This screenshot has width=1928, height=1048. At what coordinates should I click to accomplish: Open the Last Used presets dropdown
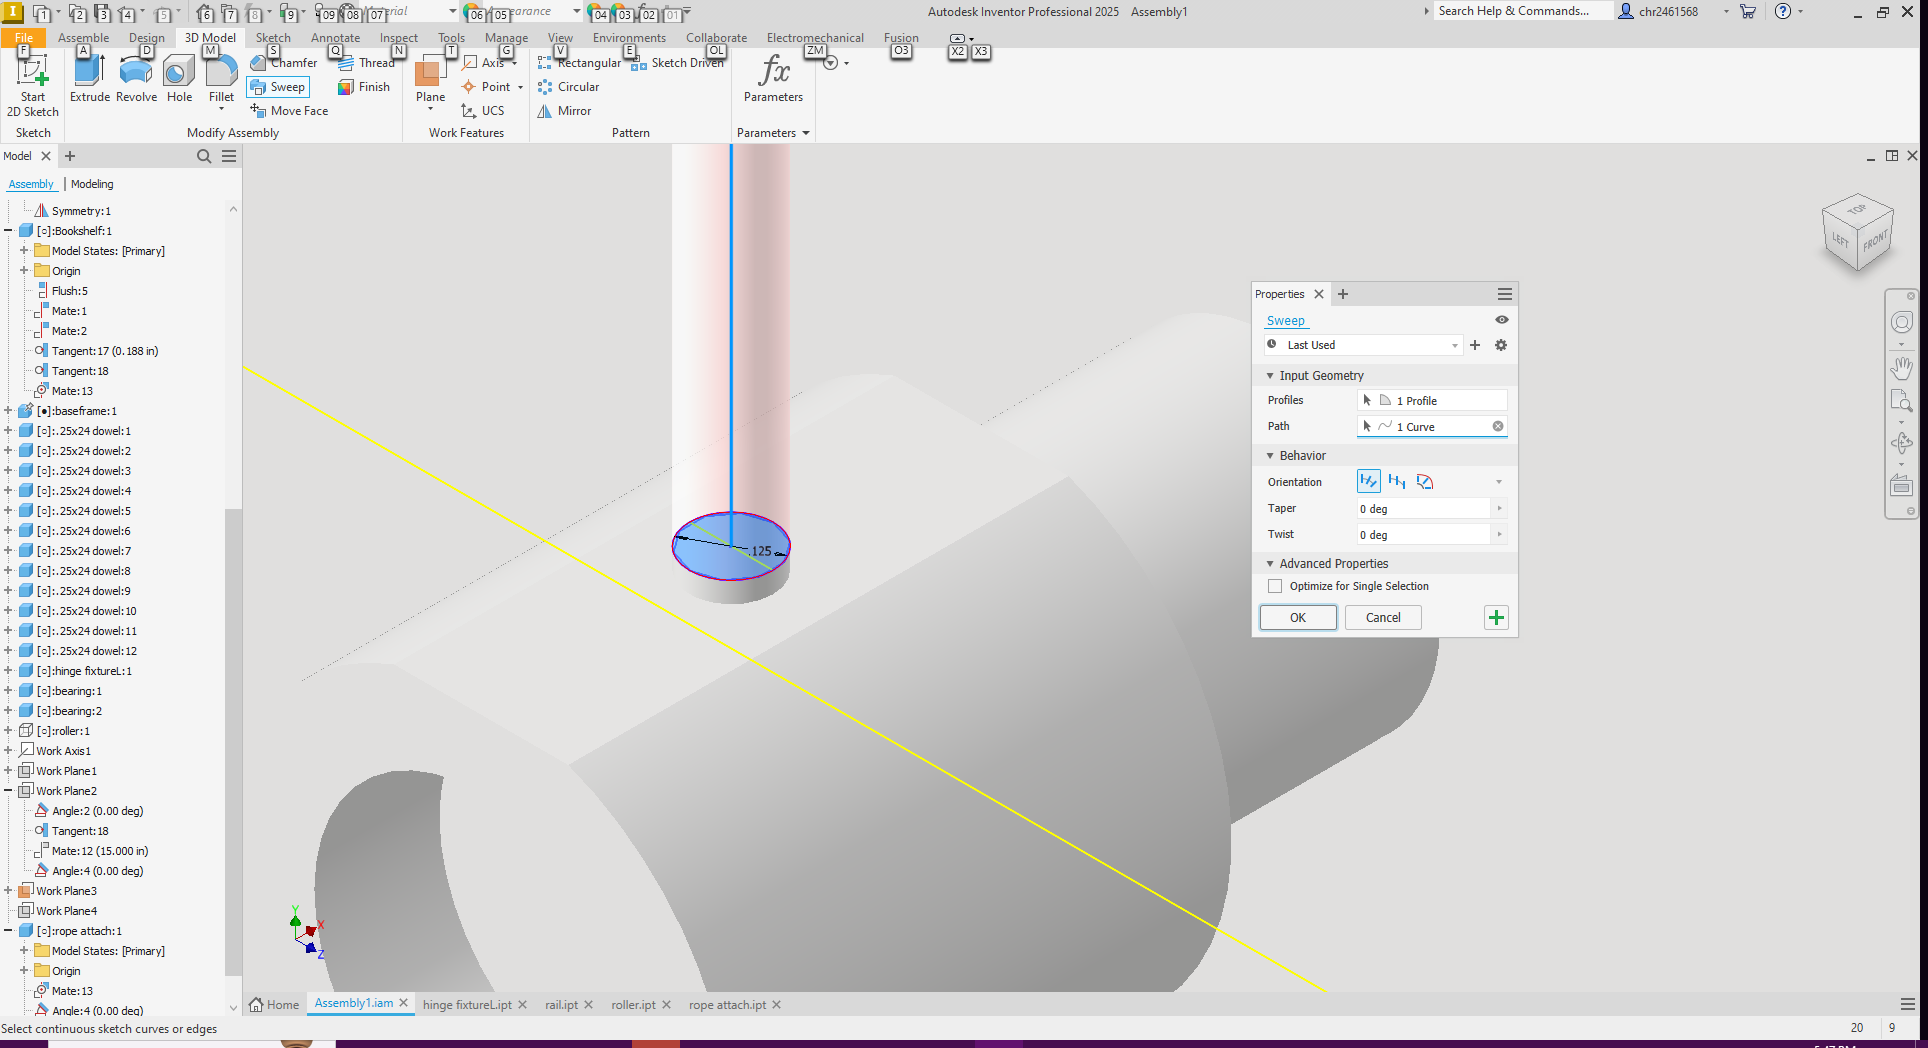tap(1455, 344)
